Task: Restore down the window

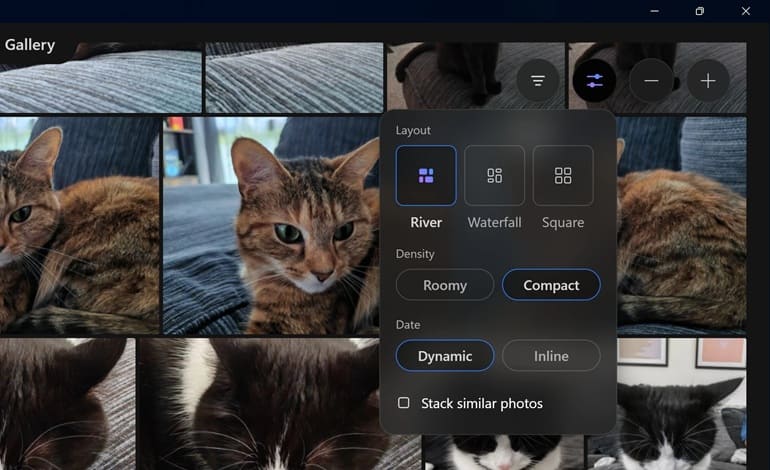Action: click(x=700, y=11)
